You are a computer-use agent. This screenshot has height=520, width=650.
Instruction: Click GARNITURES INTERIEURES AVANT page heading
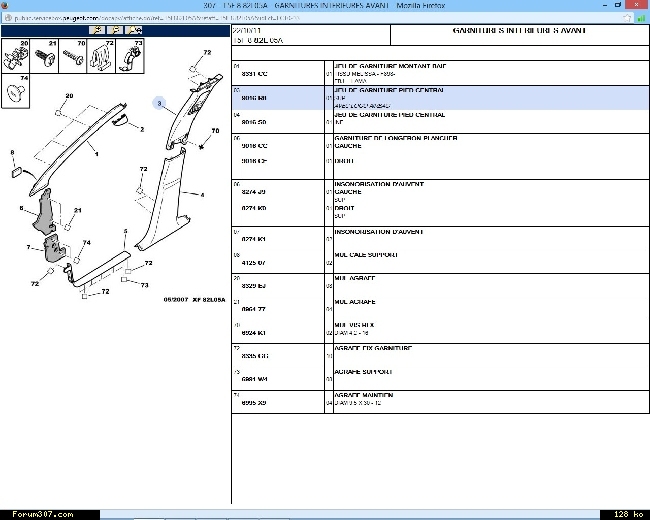click(x=519, y=30)
